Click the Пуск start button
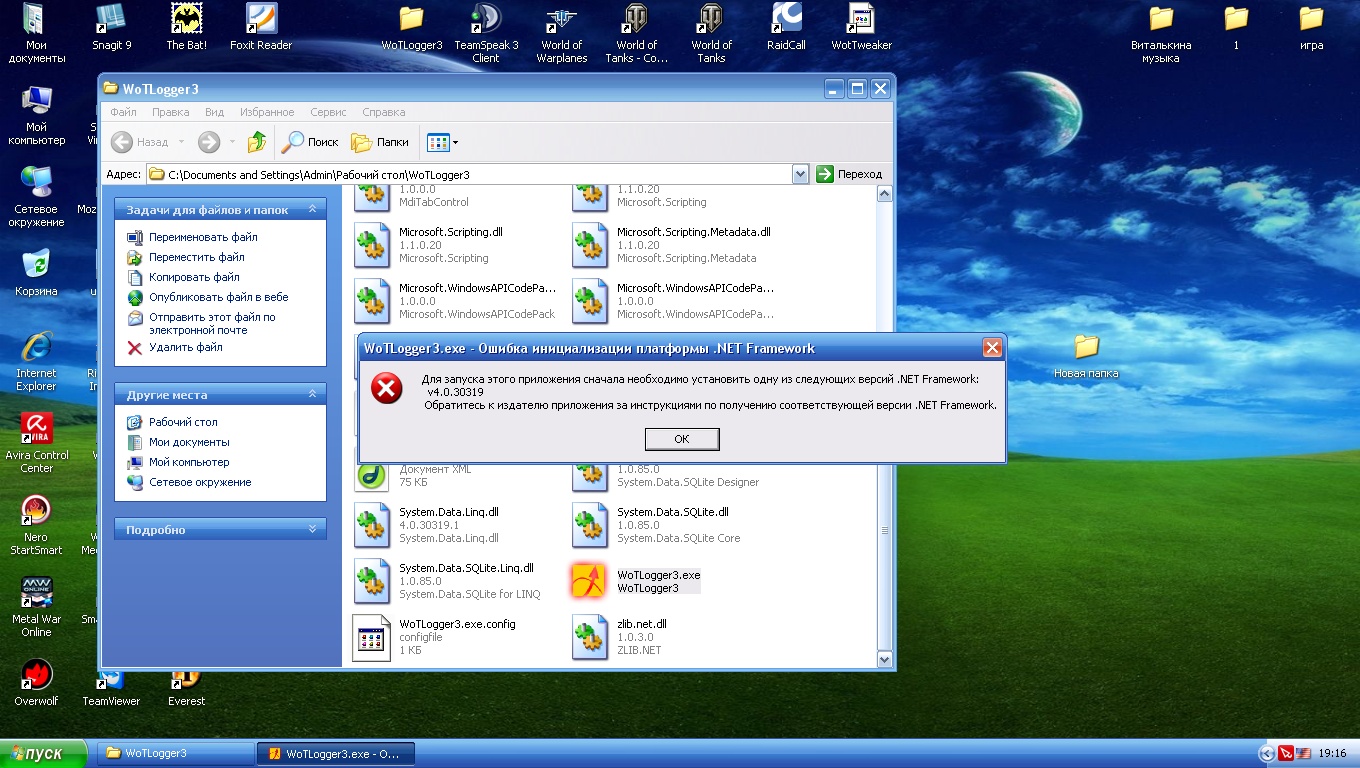Viewport: 1360px width, 768px height. (44, 753)
